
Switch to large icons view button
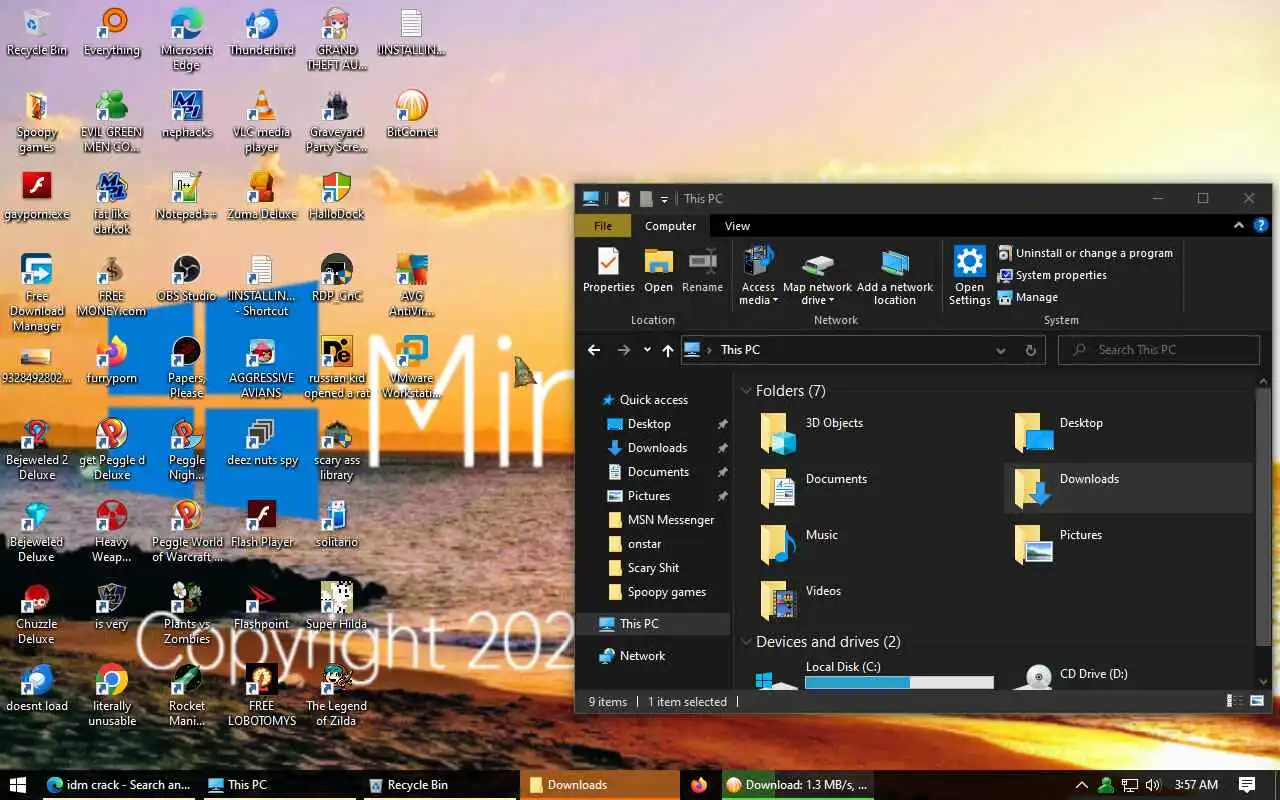click(1257, 701)
